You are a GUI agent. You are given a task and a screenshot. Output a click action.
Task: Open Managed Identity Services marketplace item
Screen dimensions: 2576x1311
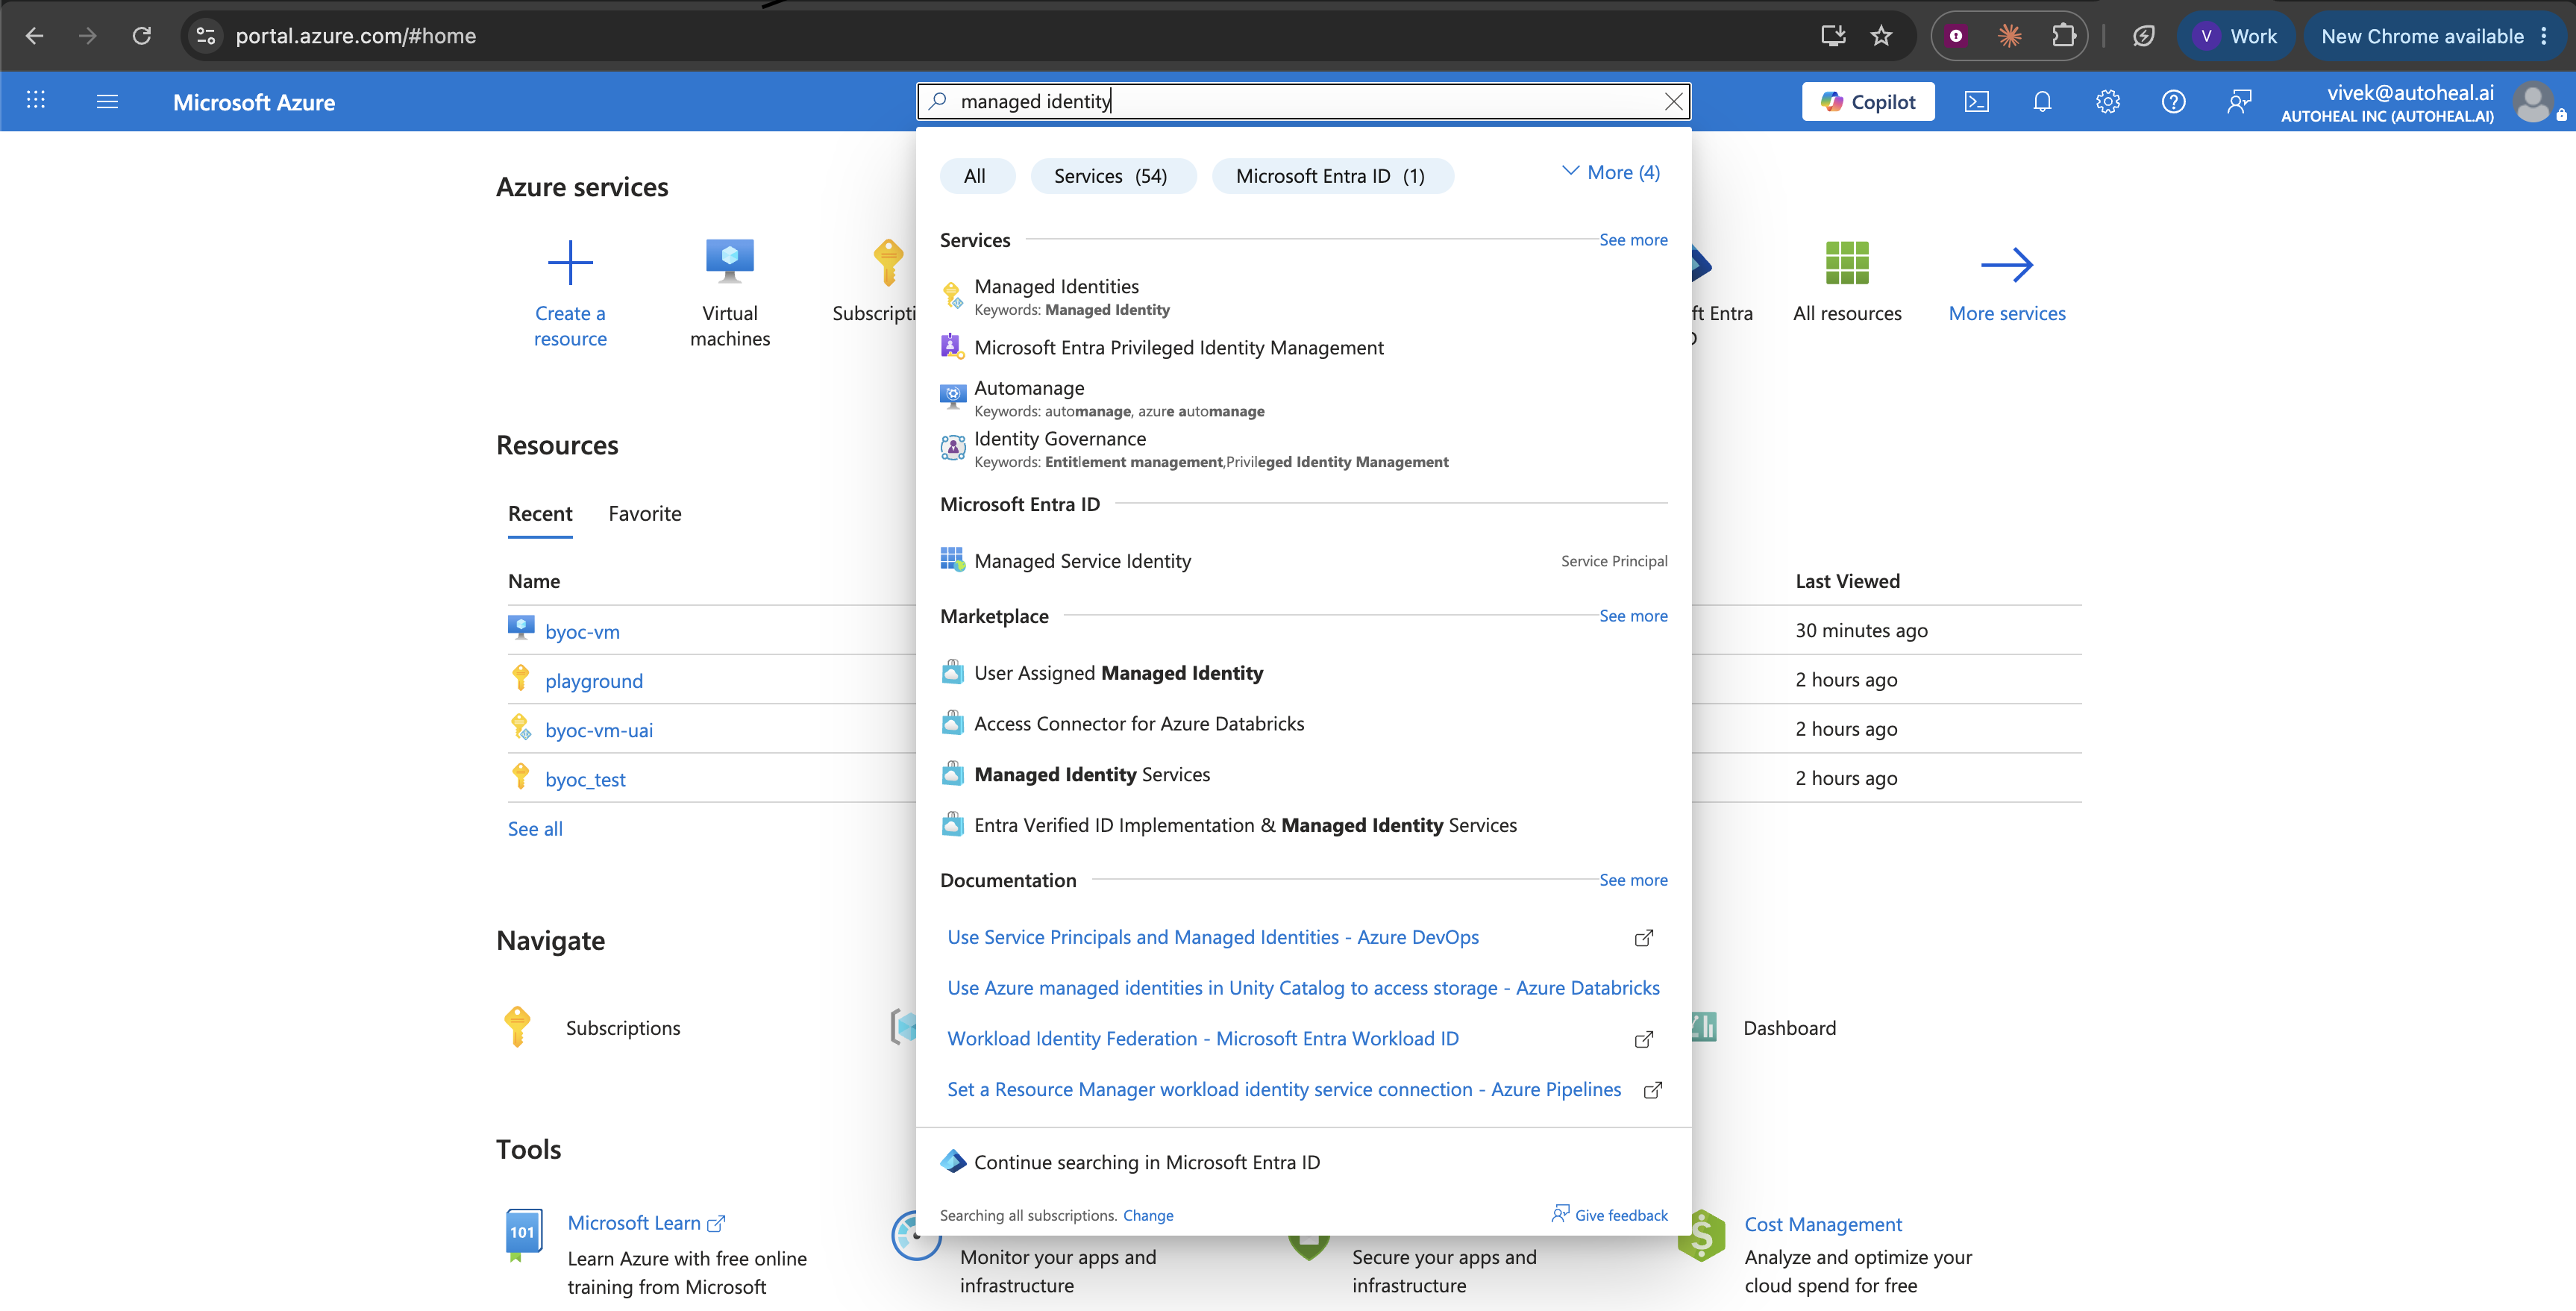coord(1303,774)
